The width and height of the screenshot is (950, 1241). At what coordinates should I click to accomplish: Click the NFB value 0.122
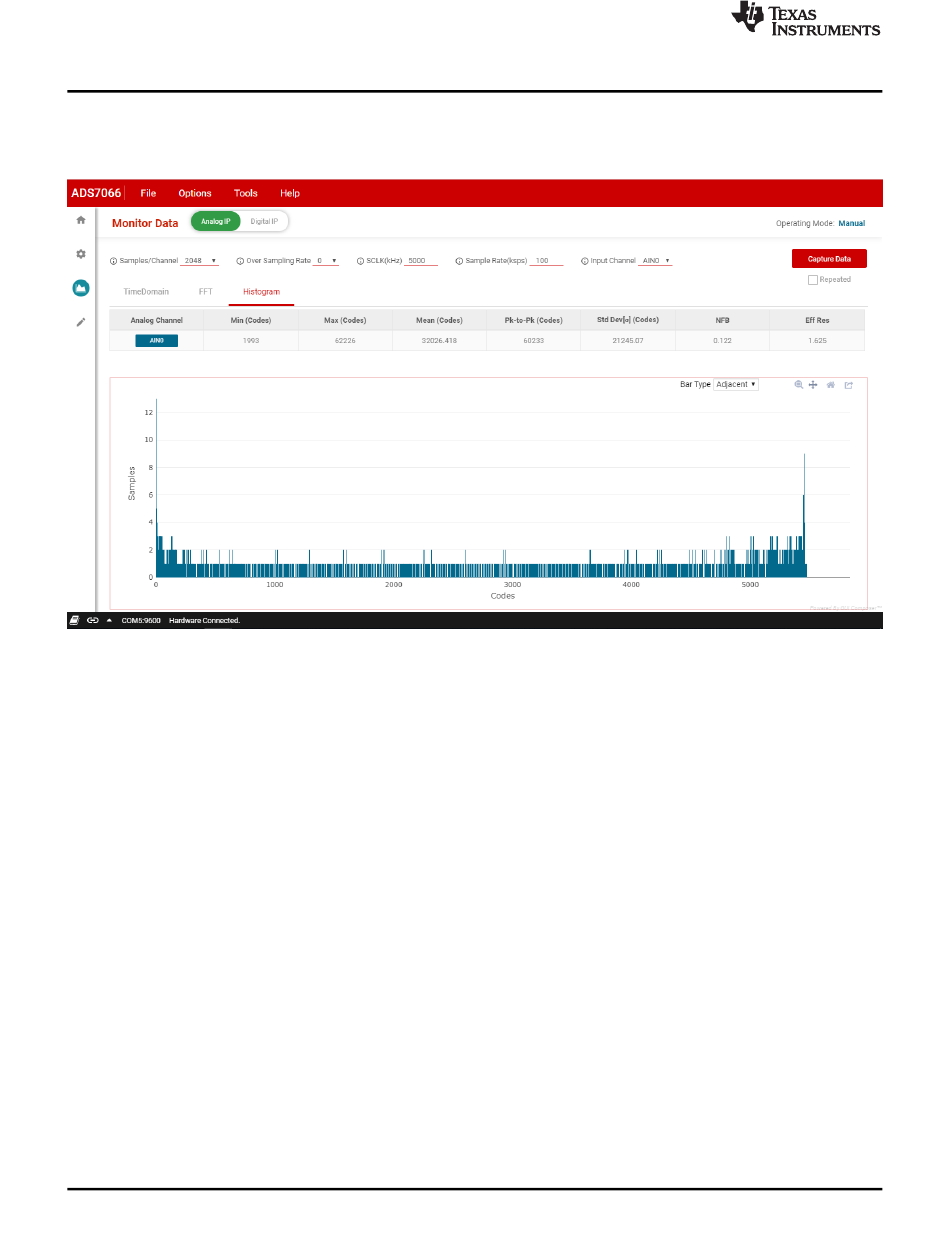(x=723, y=341)
